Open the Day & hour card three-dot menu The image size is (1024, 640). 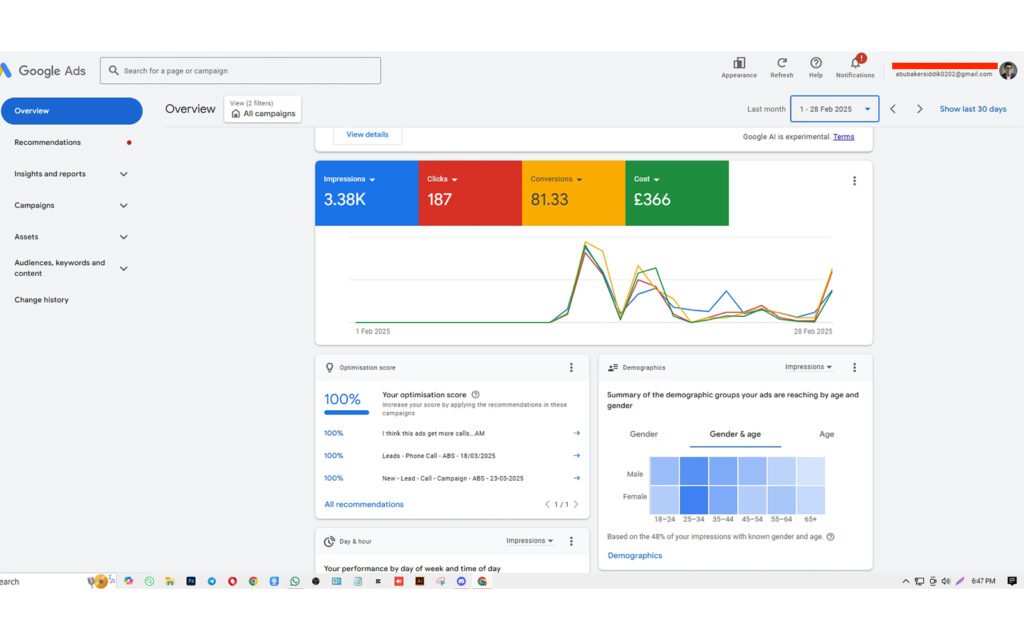click(x=571, y=541)
